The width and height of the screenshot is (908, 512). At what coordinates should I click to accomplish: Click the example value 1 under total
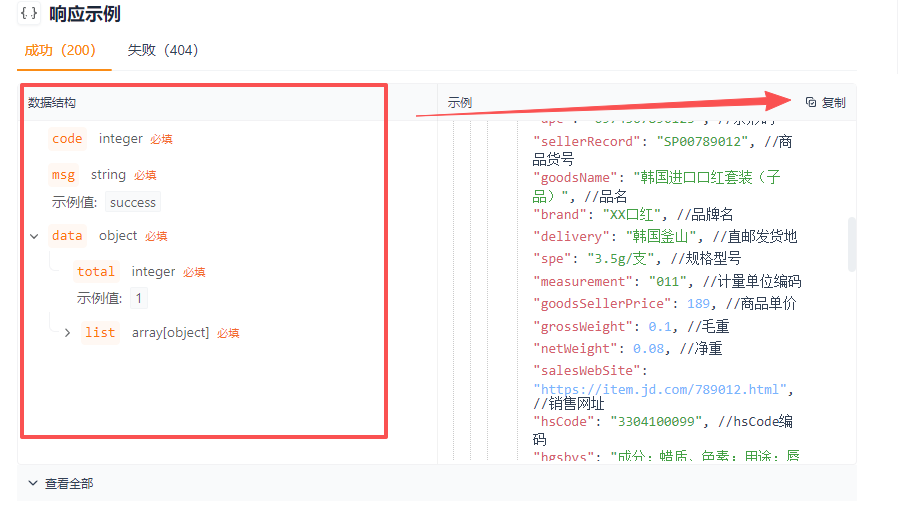pos(138,298)
